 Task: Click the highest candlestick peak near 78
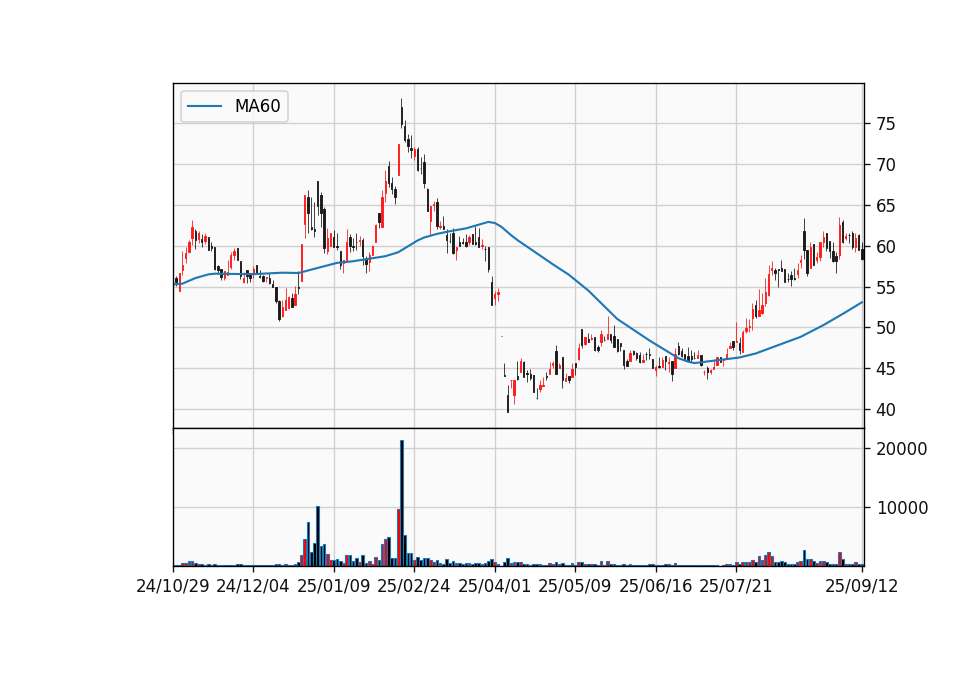[402, 113]
